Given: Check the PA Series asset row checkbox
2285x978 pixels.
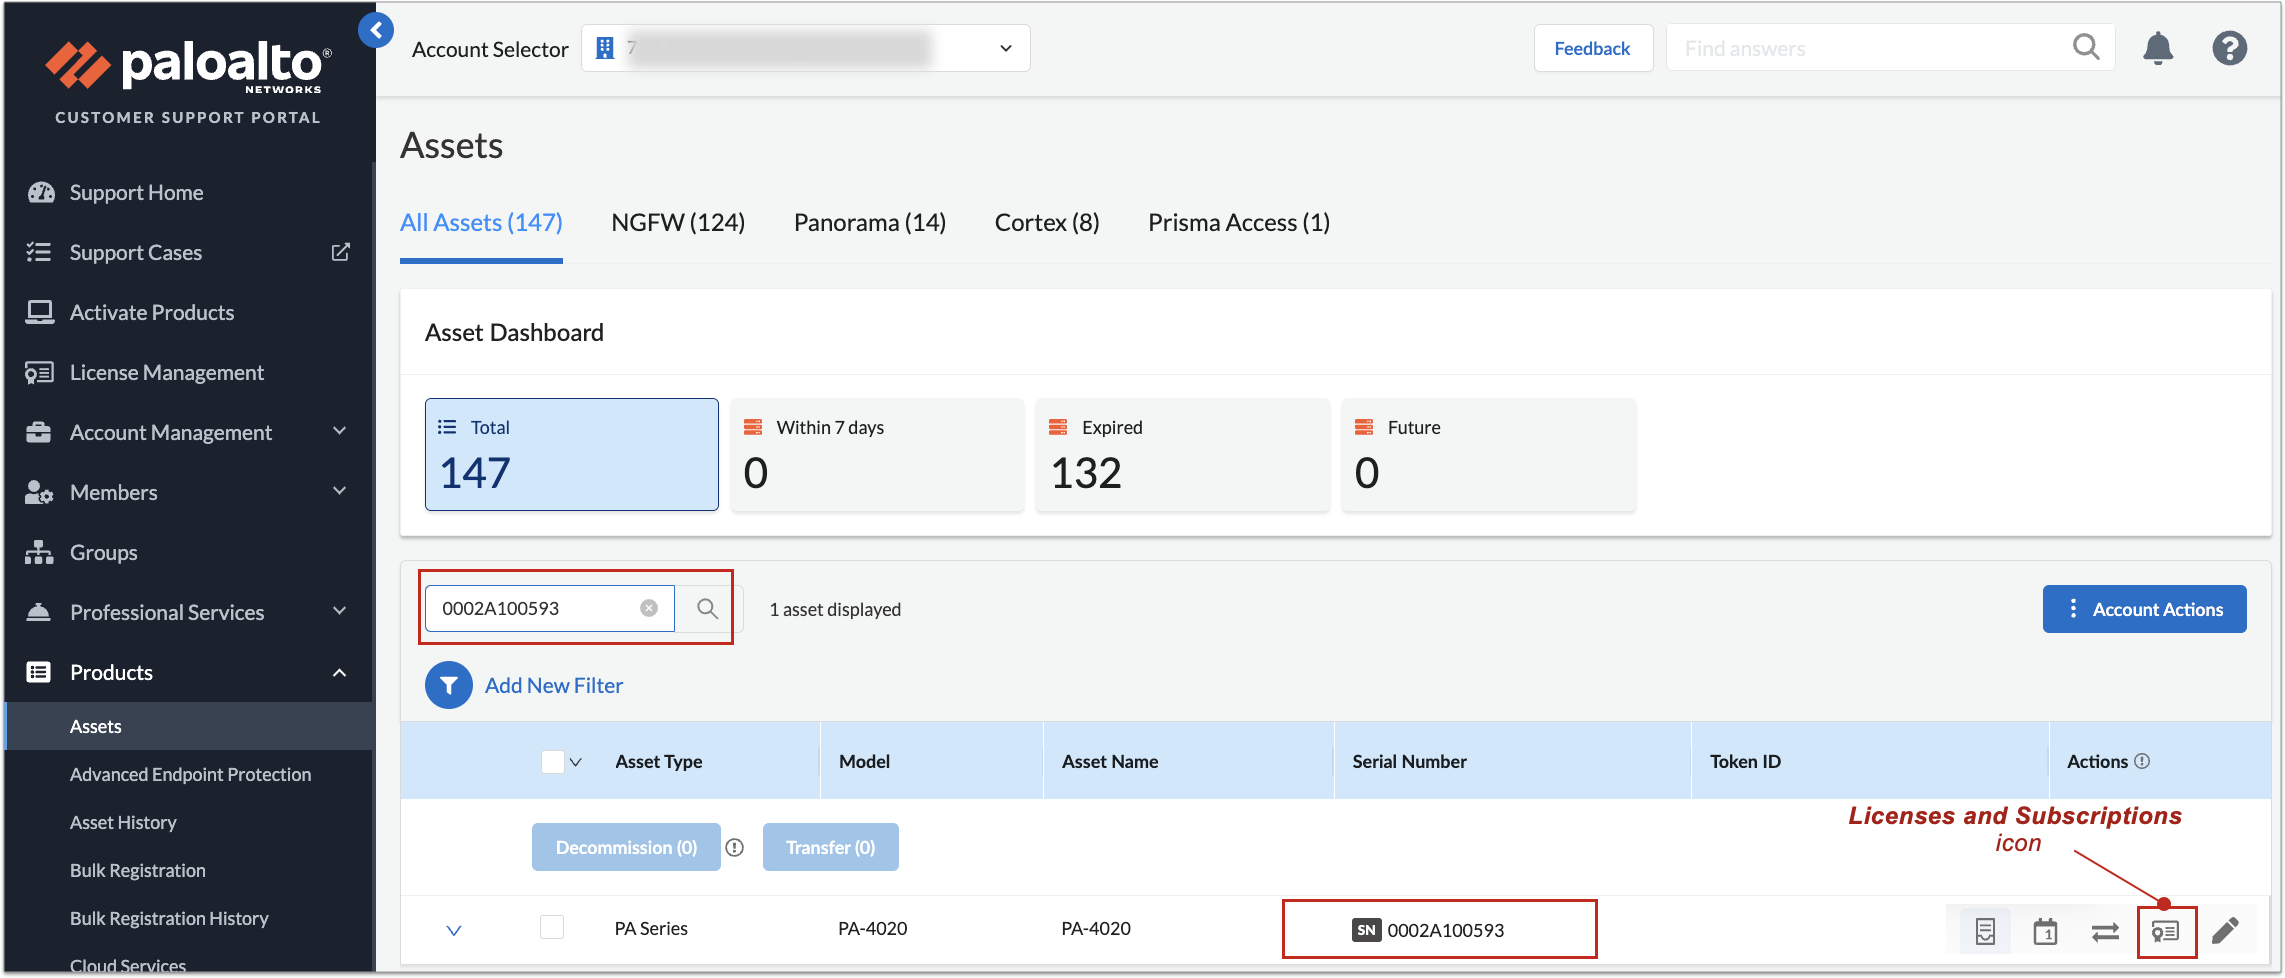Looking at the screenshot, I should coord(552,927).
